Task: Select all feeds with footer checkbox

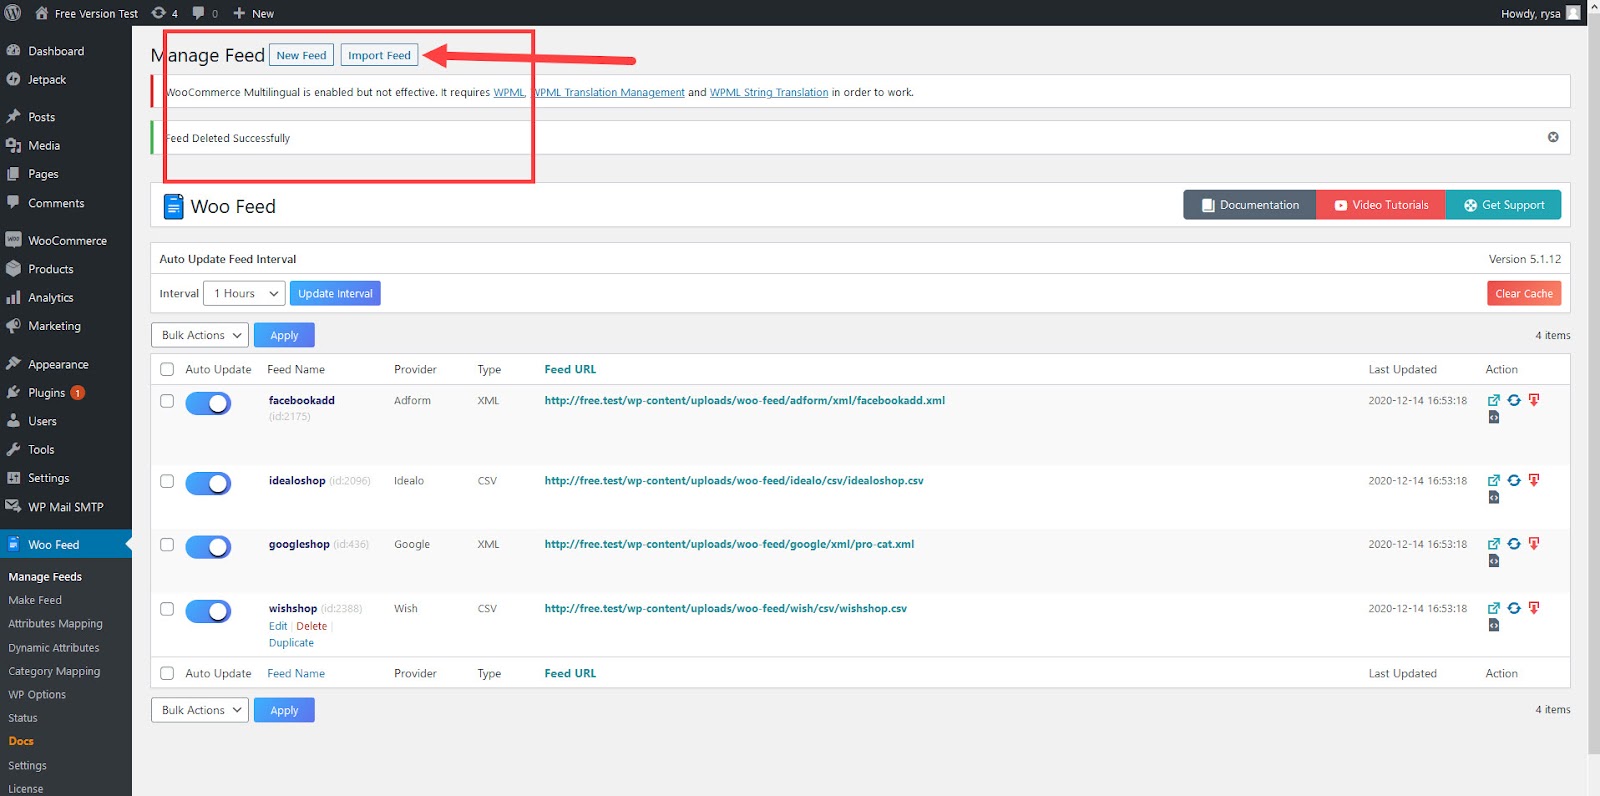Action: pyautogui.click(x=167, y=673)
